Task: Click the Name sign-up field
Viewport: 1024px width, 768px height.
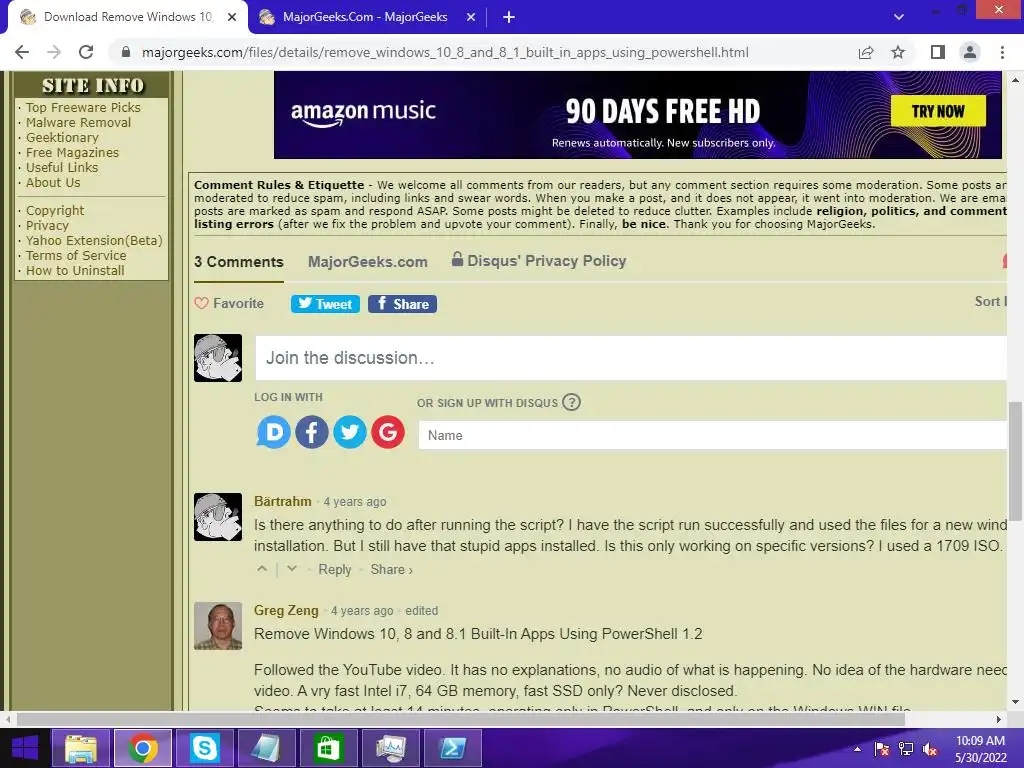Action: [x=712, y=435]
